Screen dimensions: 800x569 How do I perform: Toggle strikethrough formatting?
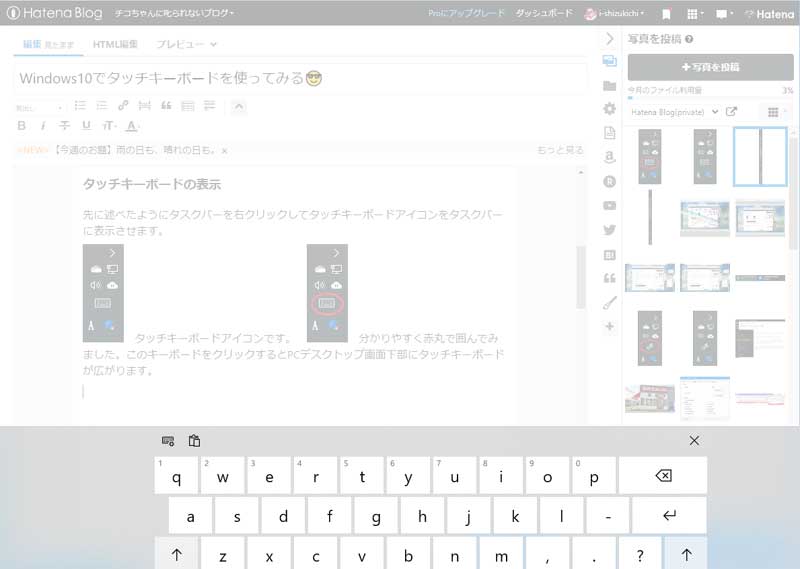(64, 126)
